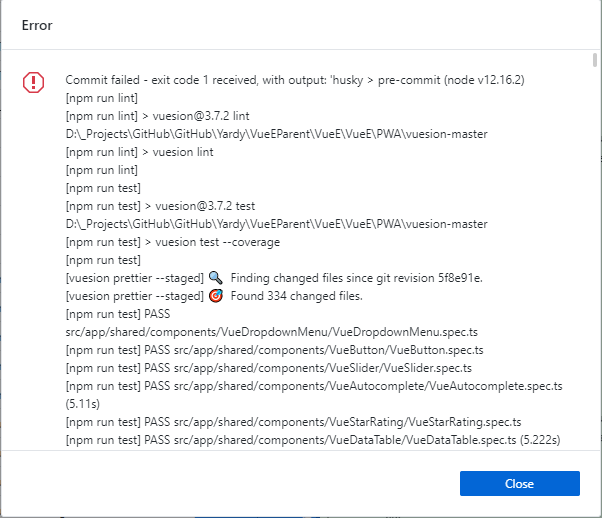Click the red error alert icon
The height and width of the screenshot is (518, 602).
[34, 83]
